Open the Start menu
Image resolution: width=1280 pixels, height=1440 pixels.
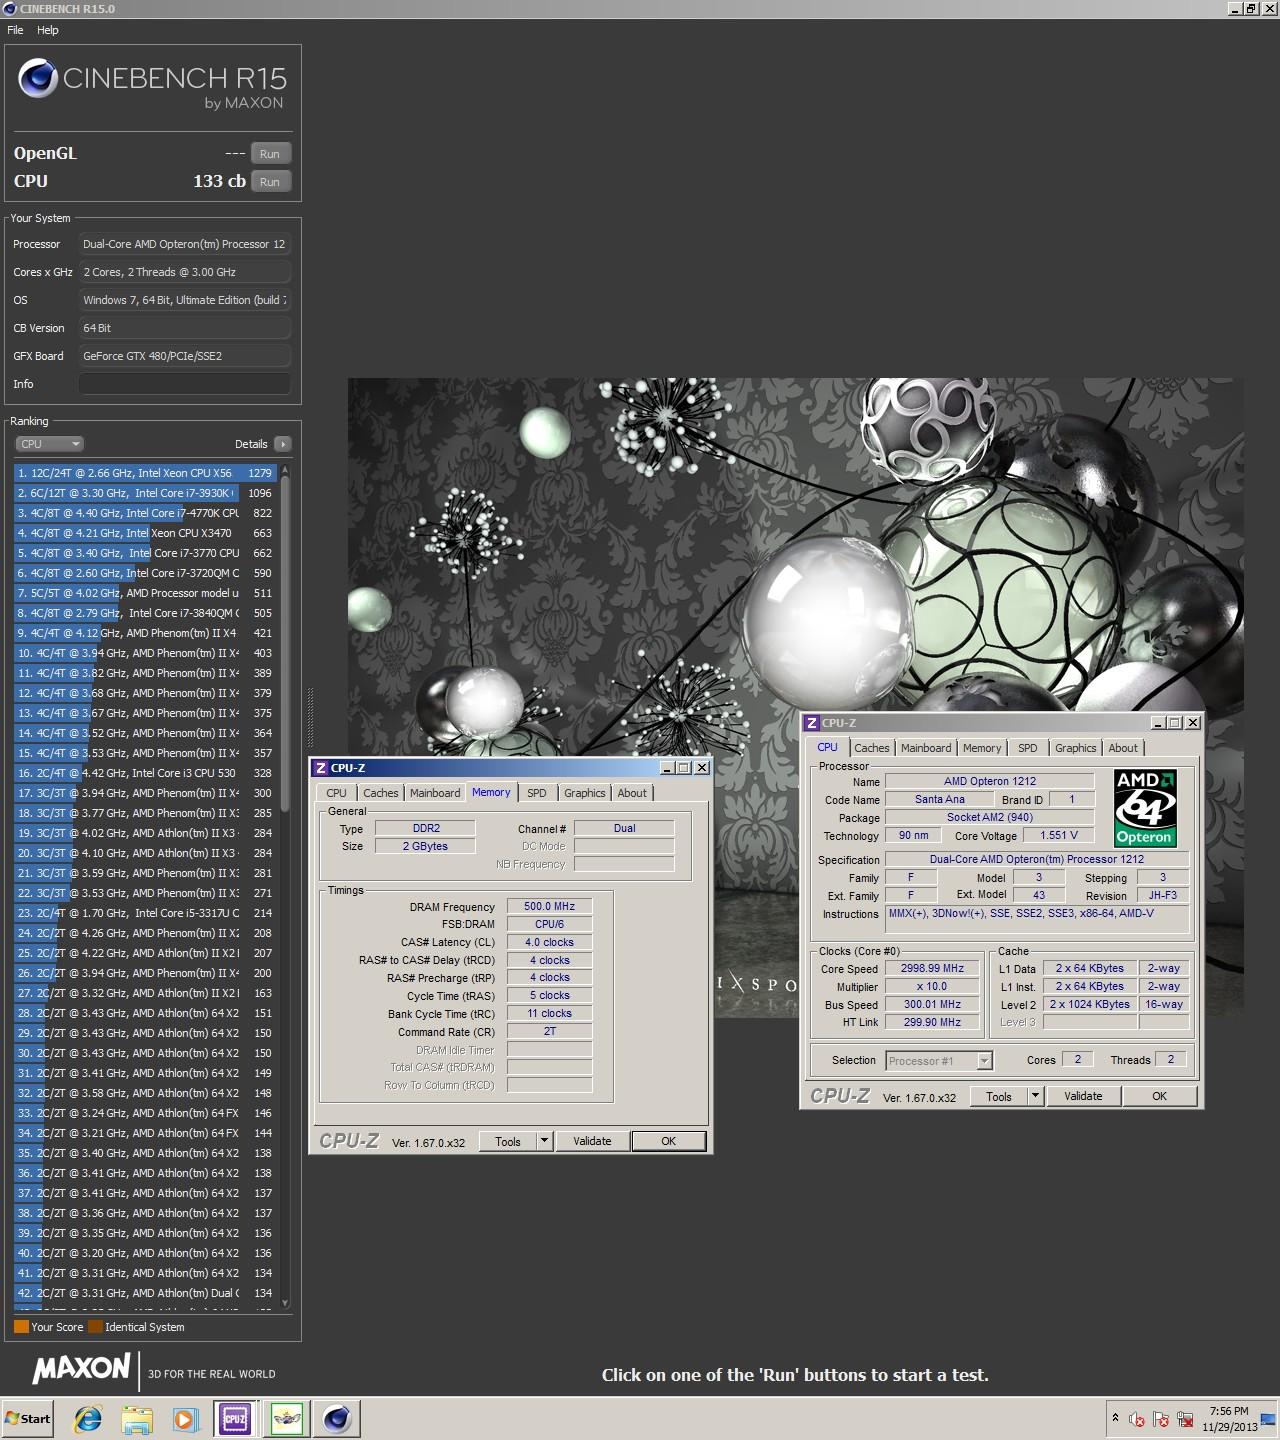point(28,1418)
